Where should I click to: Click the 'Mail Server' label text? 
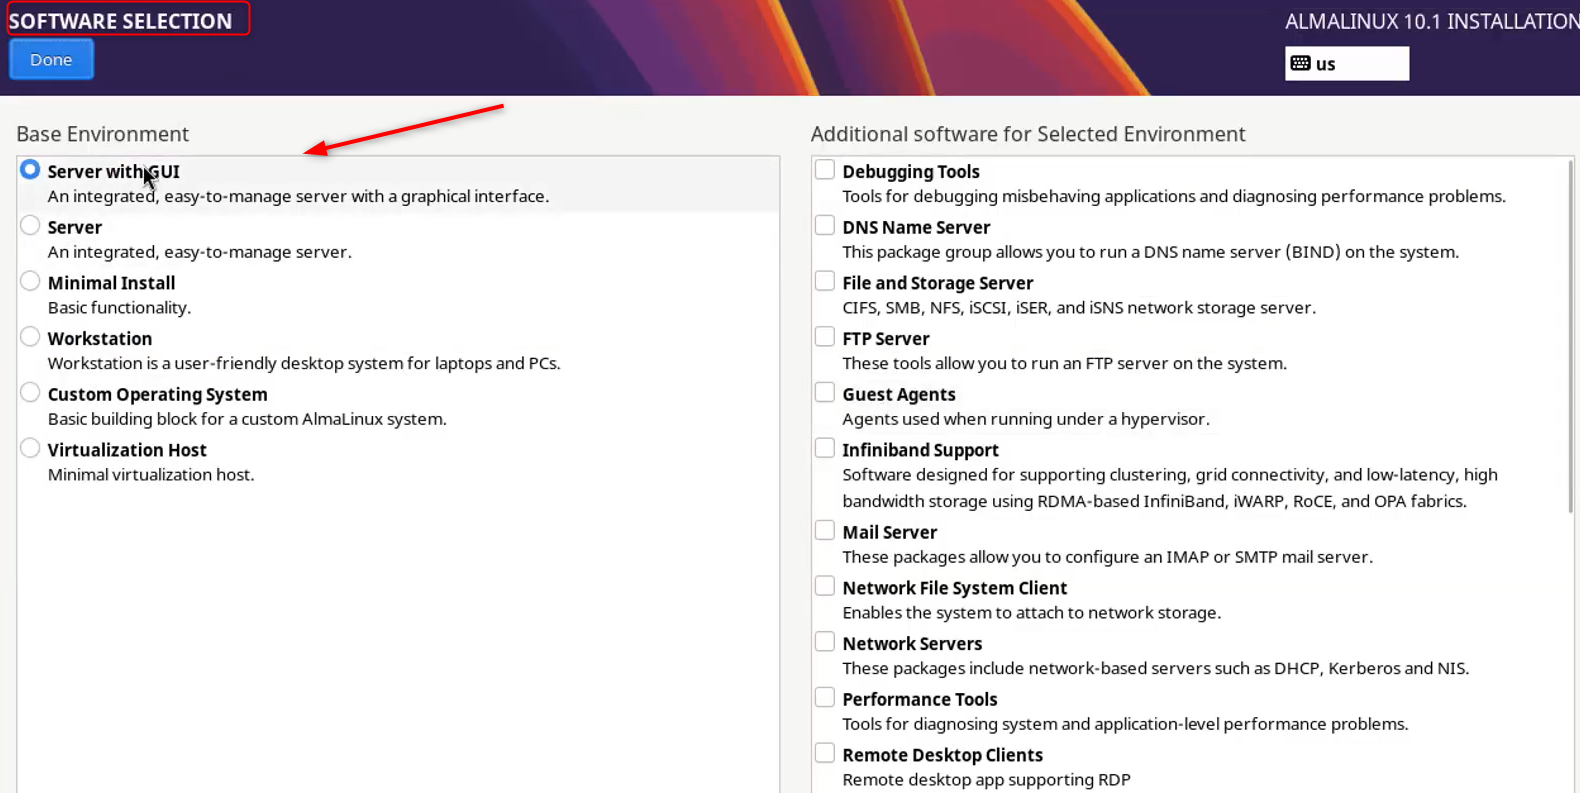890,533
